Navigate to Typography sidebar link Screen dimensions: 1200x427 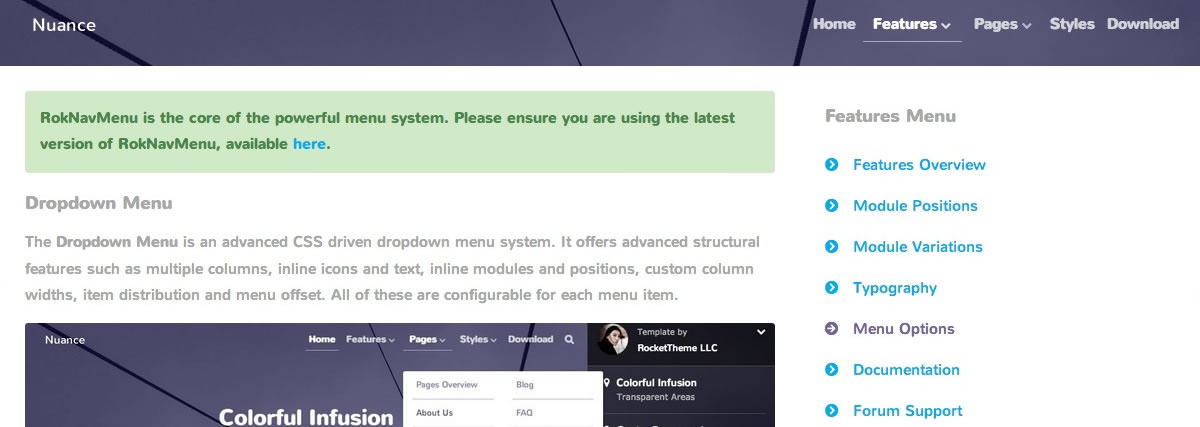coord(895,288)
